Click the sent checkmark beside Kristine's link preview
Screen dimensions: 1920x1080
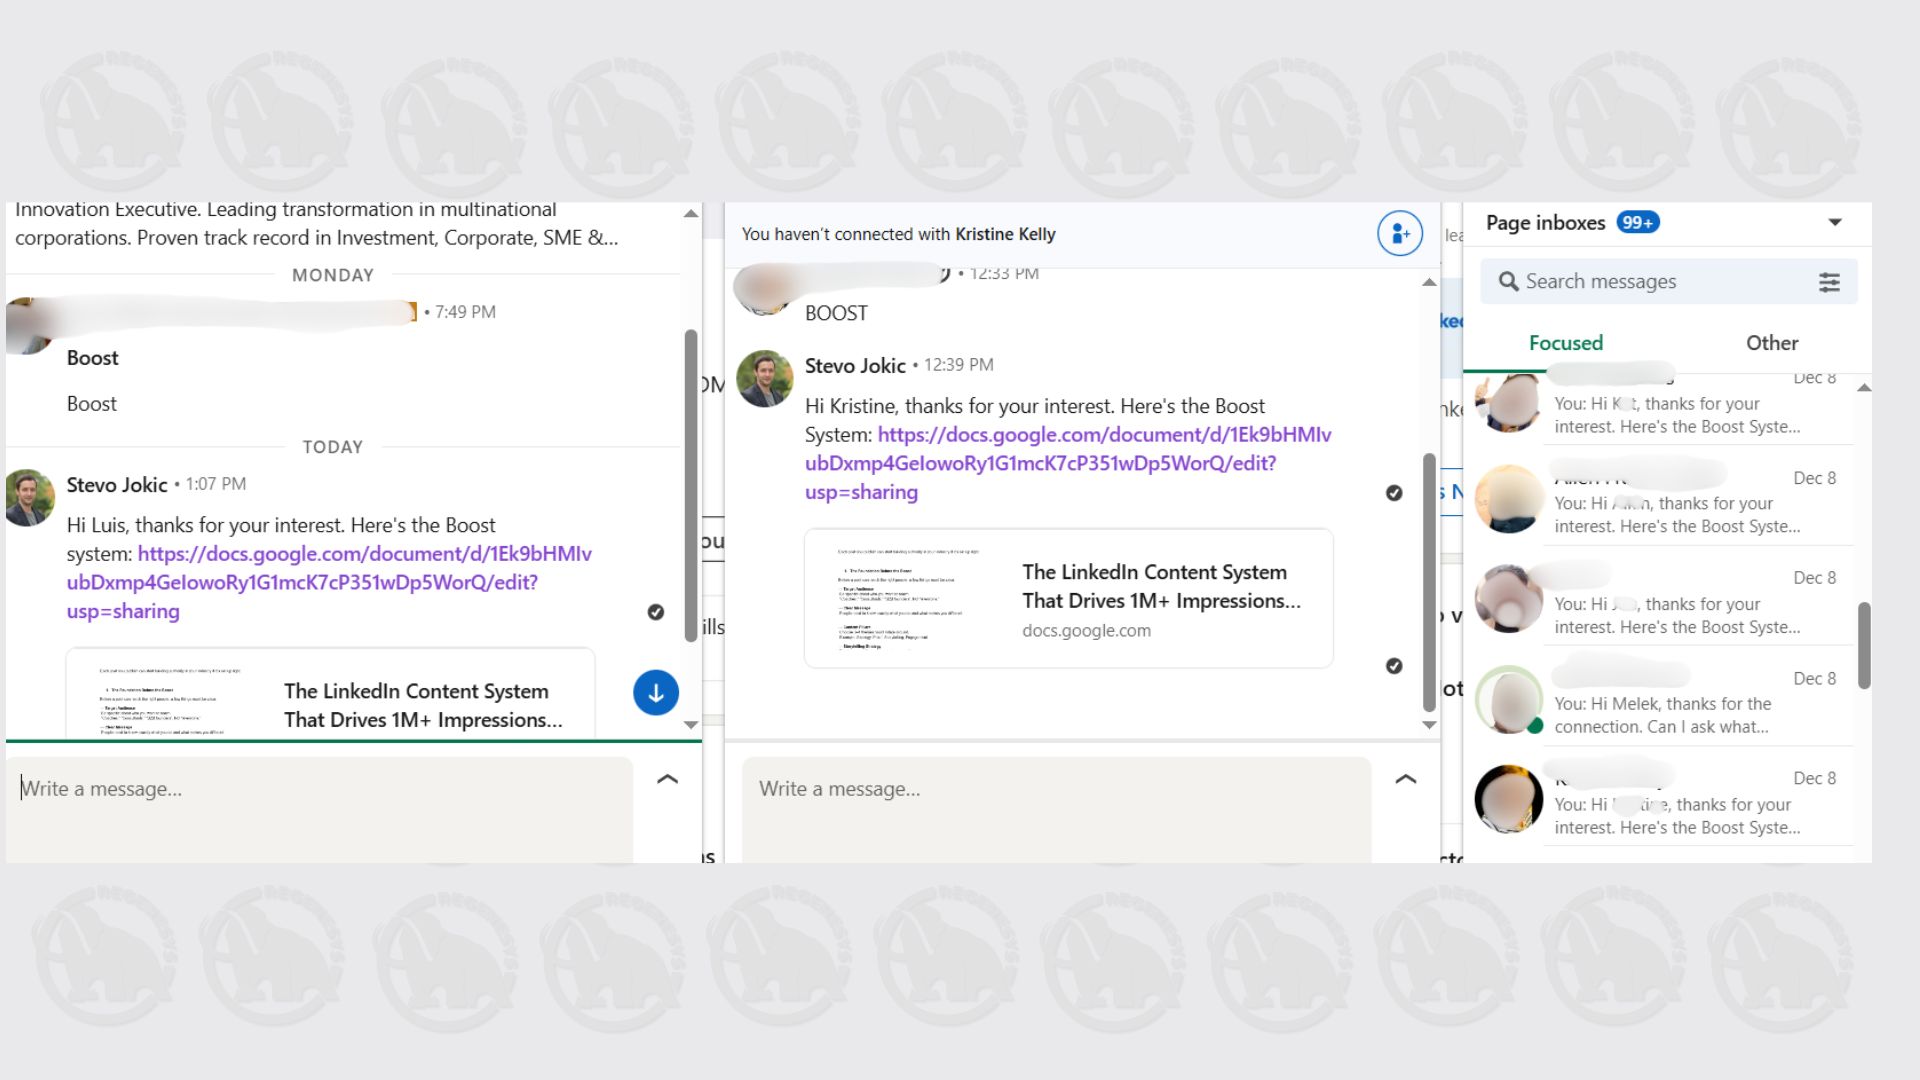[x=1394, y=666]
